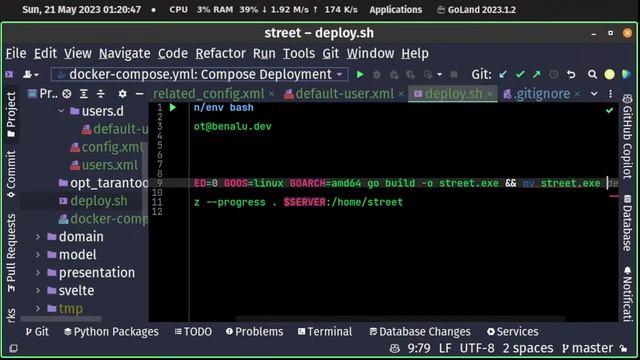Expand the tmp folder

pyautogui.click(x=38, y=309)
